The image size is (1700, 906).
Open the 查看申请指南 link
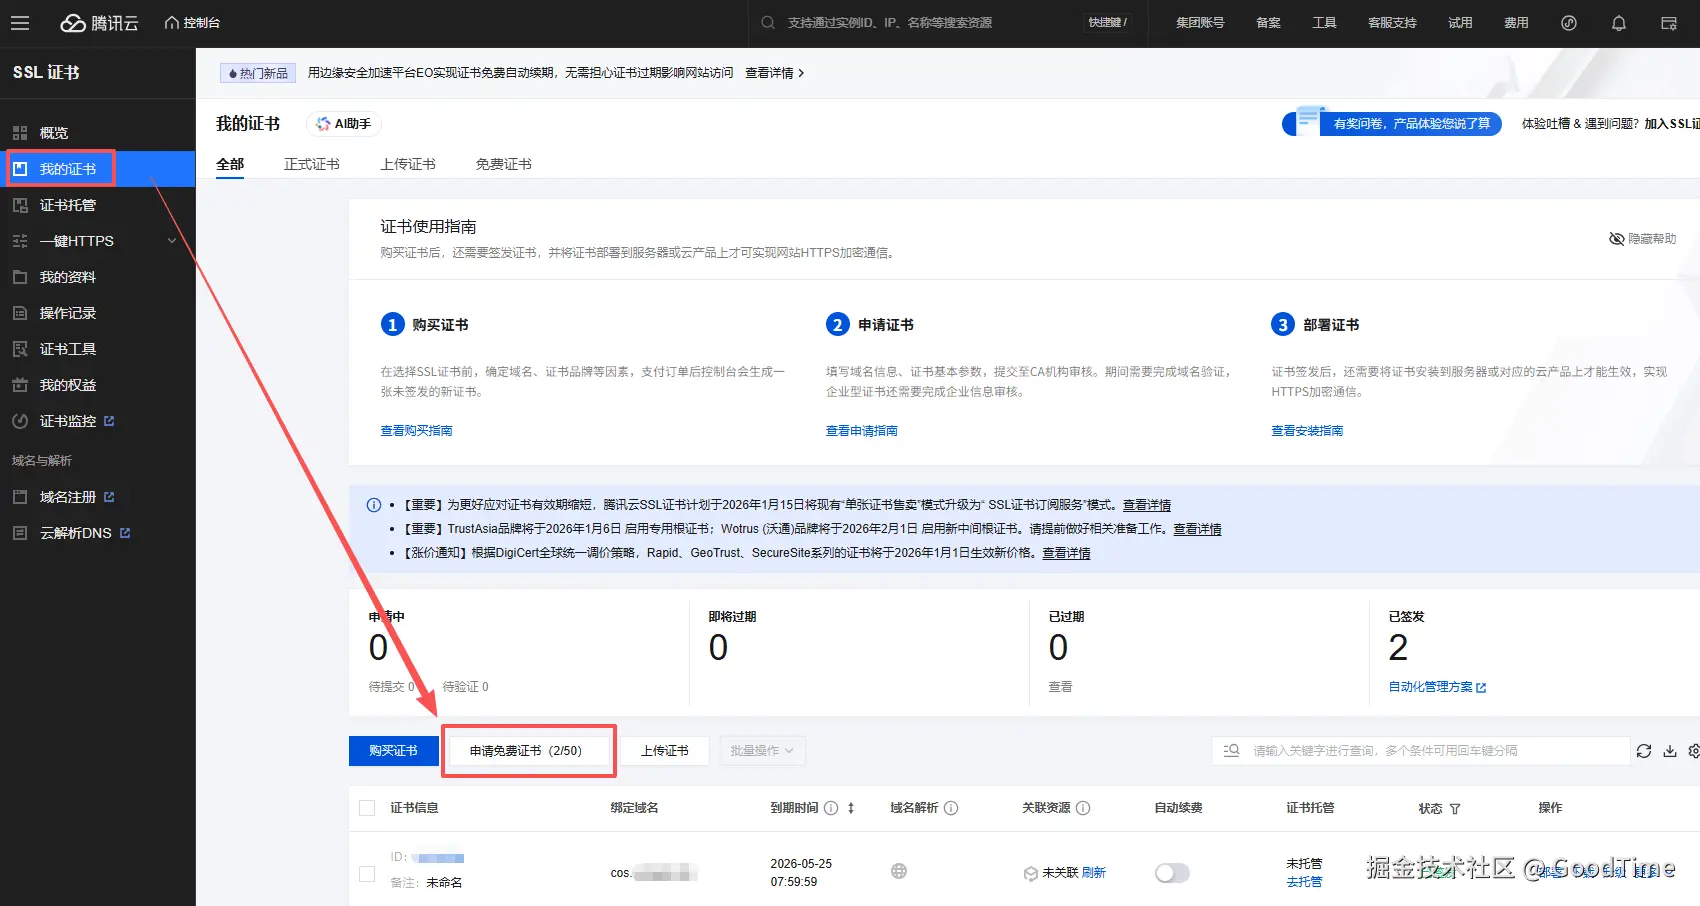point(862,431)
